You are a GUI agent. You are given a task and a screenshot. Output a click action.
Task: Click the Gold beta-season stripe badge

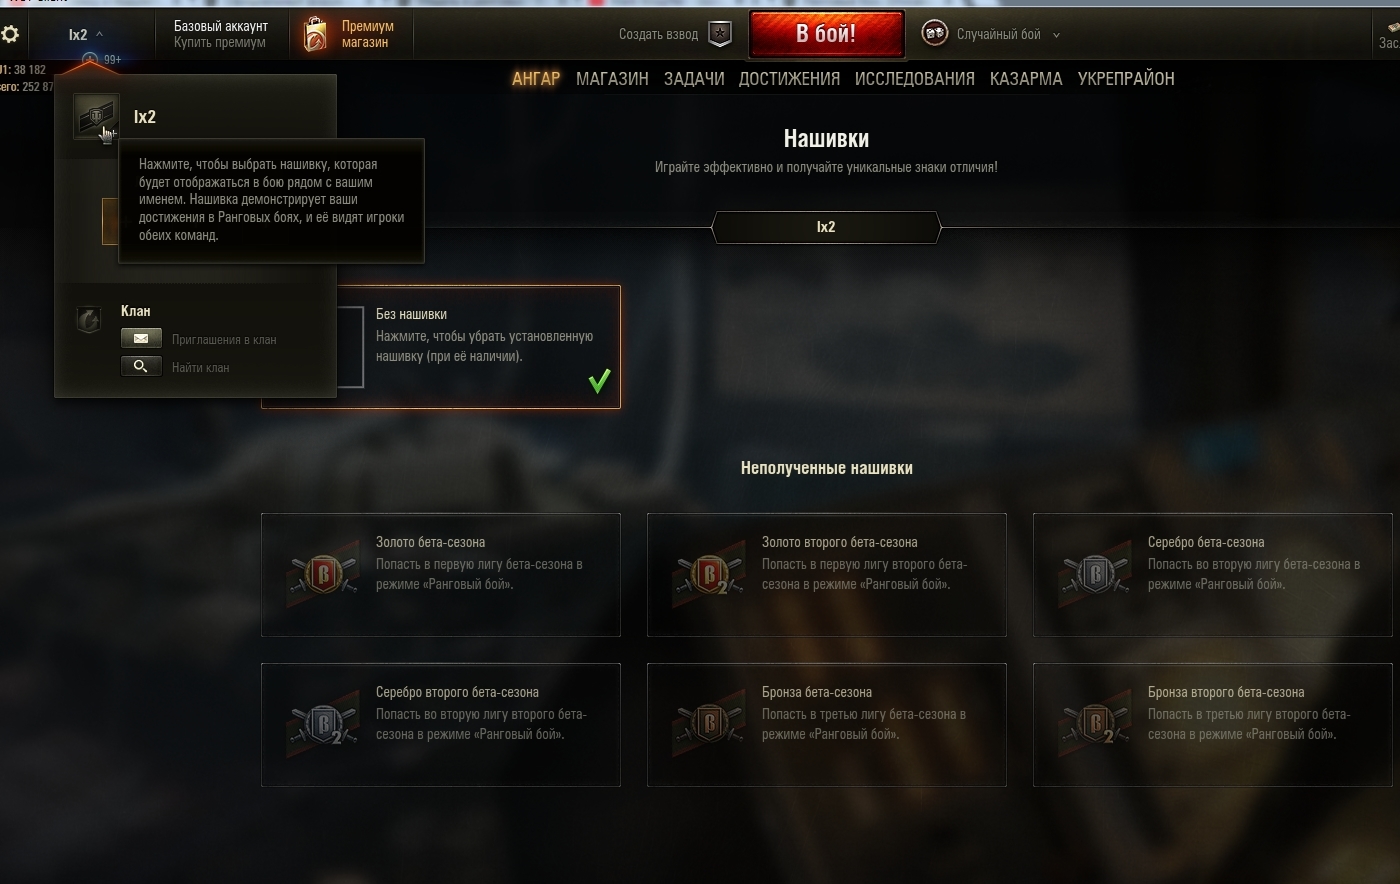322,574
